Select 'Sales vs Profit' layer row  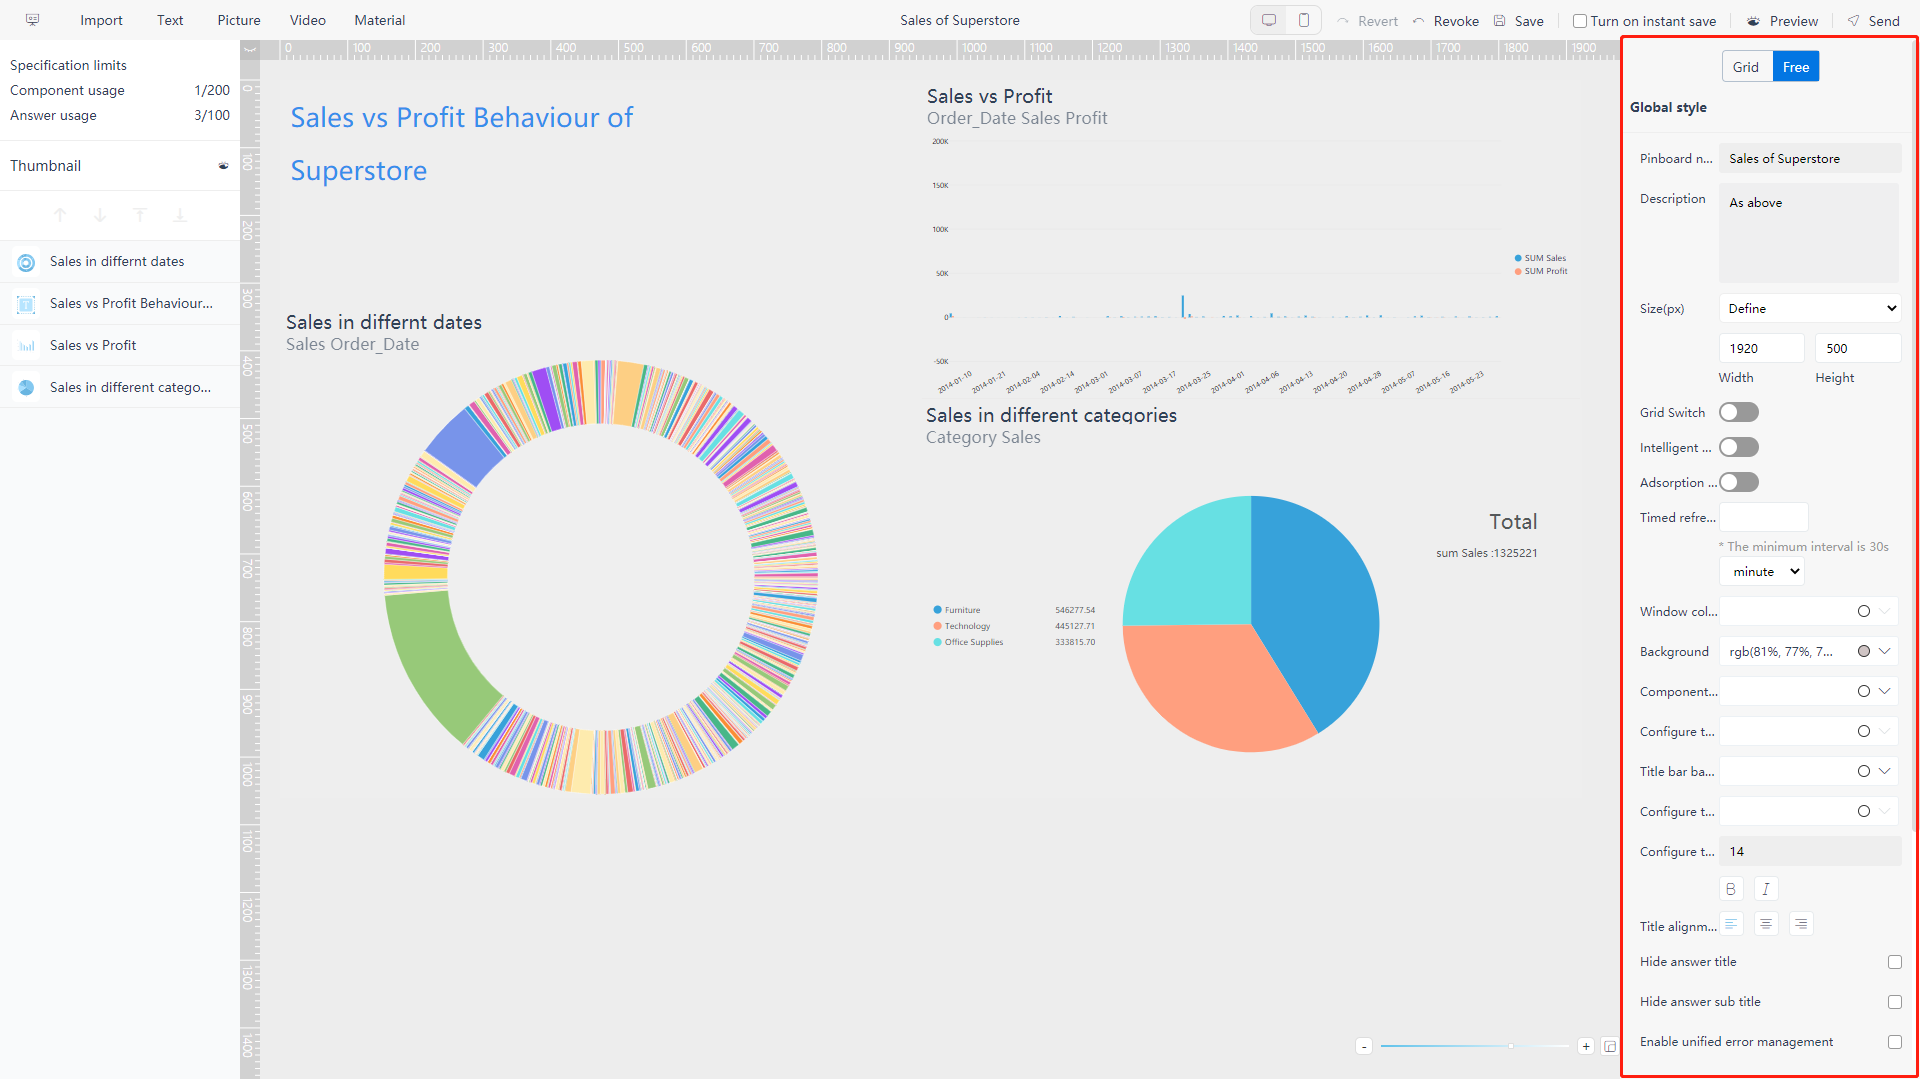coord(120,346)
